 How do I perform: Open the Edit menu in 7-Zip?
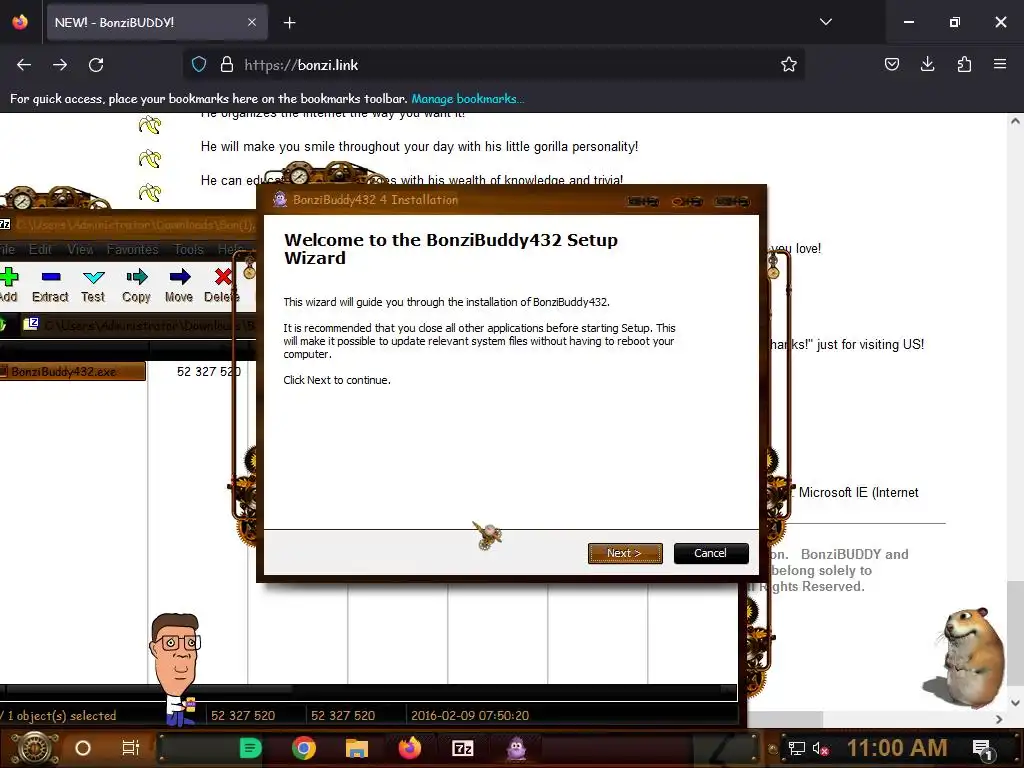coord(40,249)
